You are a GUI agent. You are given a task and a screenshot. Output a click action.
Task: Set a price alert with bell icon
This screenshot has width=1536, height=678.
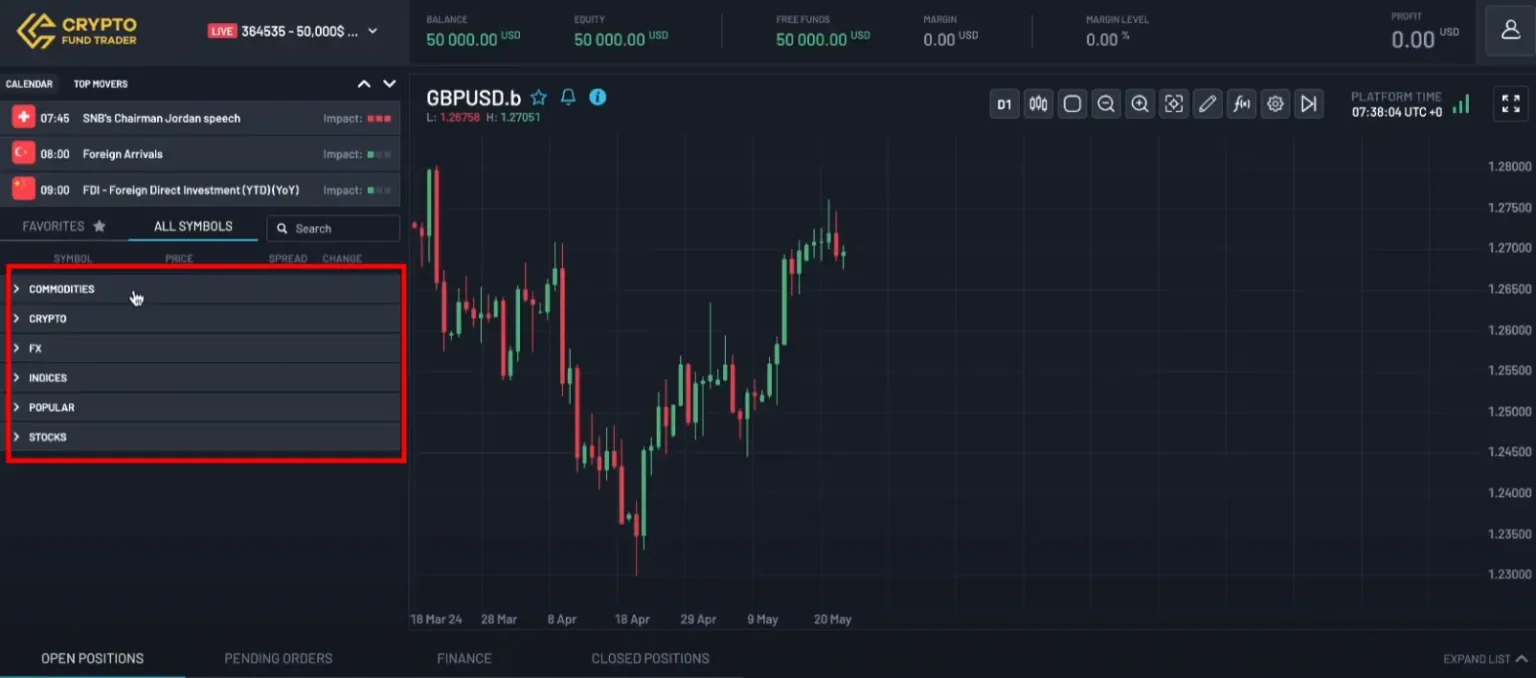(x=568, y=97)
